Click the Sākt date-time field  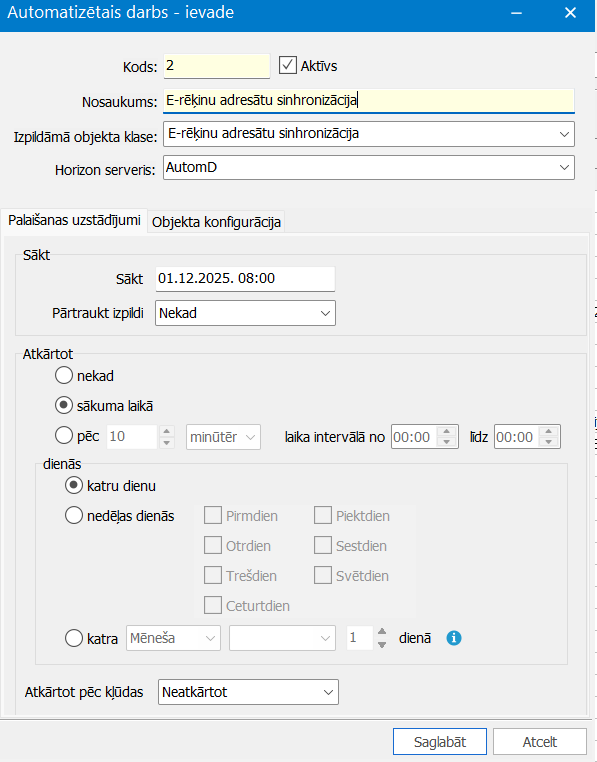tap(245, 278)
